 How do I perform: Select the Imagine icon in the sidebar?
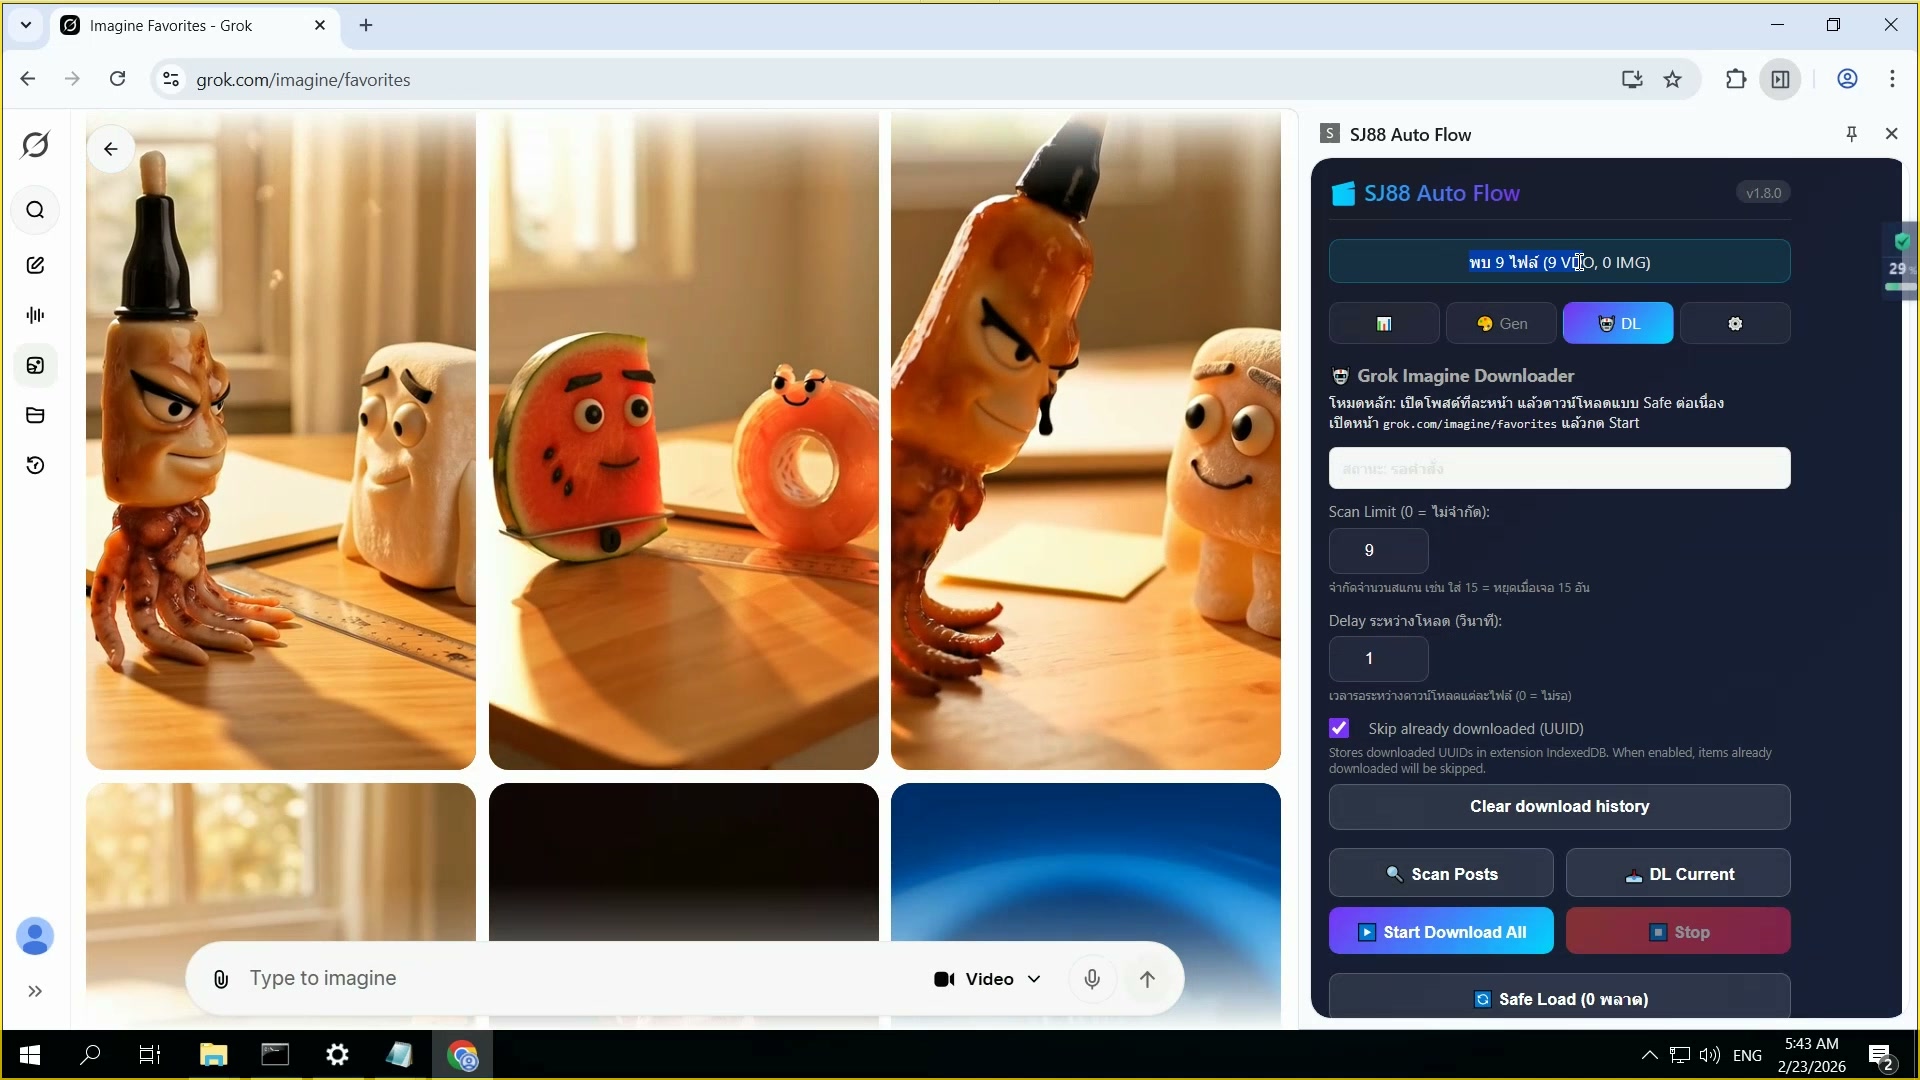(x=35, y=366)
